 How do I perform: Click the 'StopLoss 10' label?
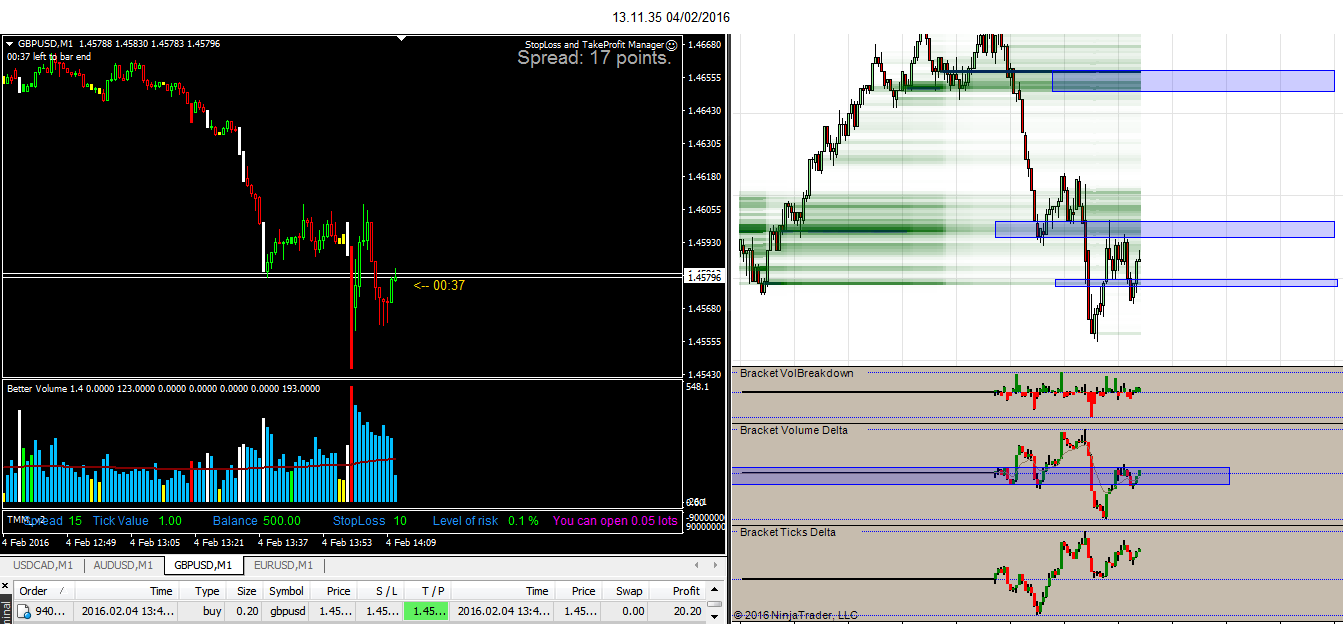pos(370,521)
